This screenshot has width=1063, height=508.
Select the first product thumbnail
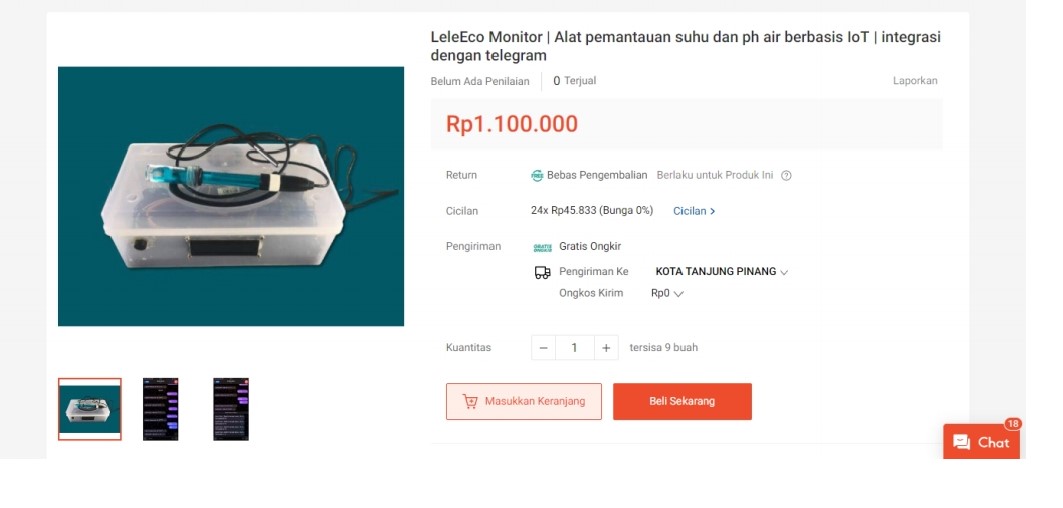coord(90,409)
